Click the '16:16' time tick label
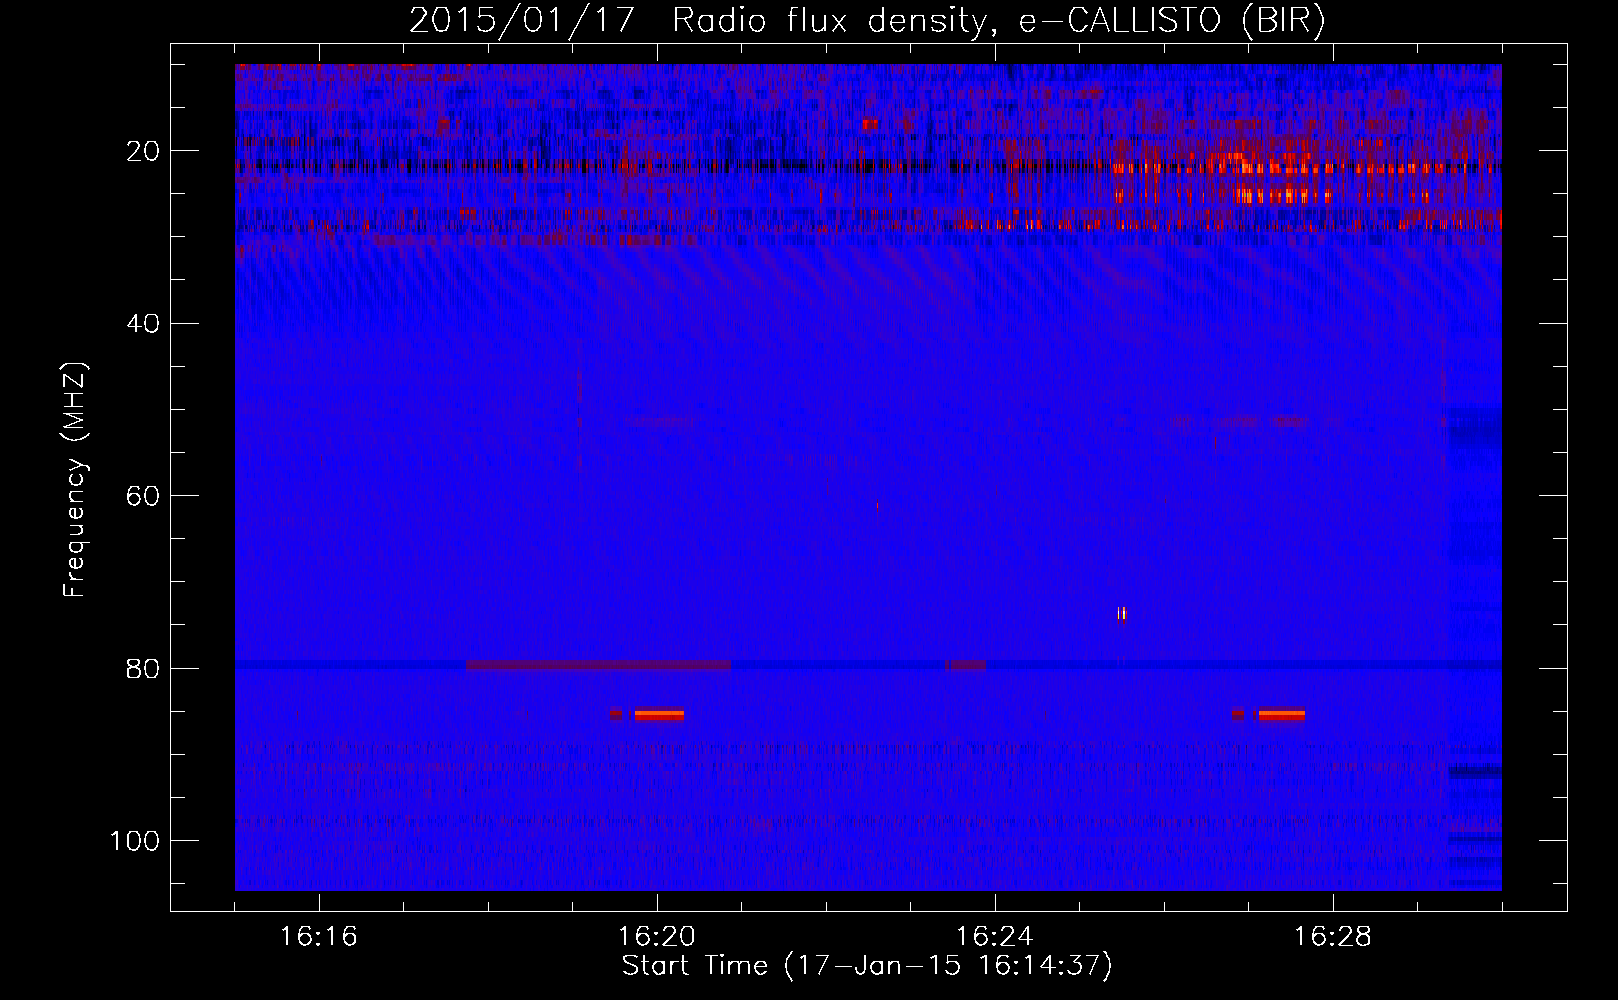Image resolution: width=1618 pixels, height=1000 pixels. 319,936
